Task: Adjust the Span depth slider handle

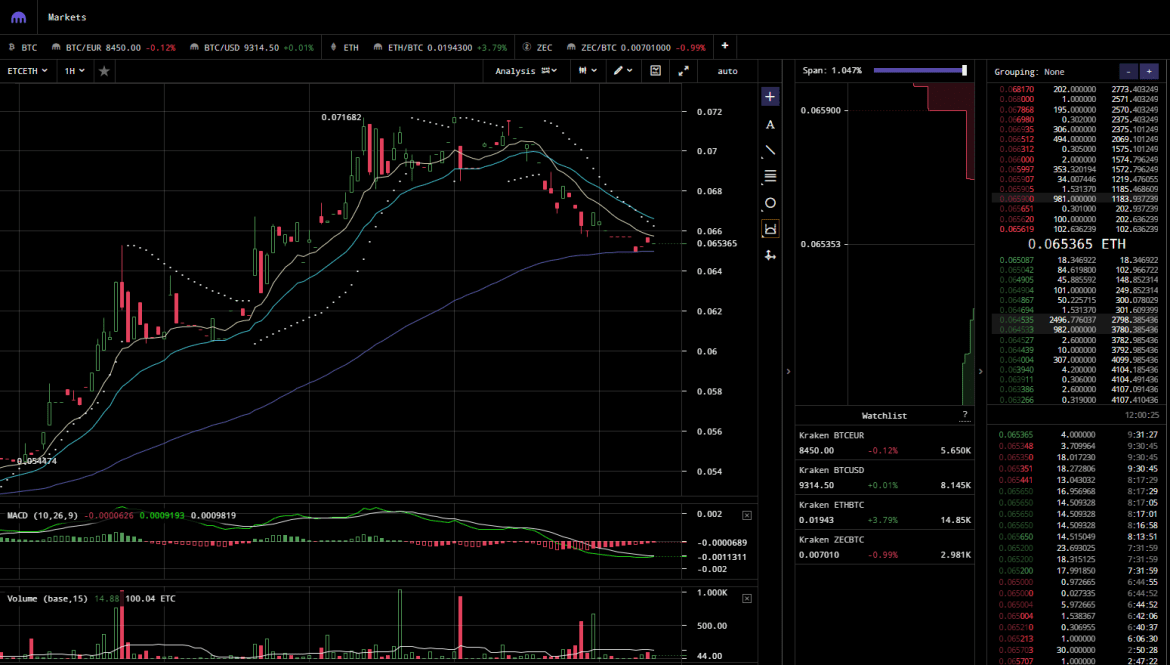Action: [x=964, y=70]
